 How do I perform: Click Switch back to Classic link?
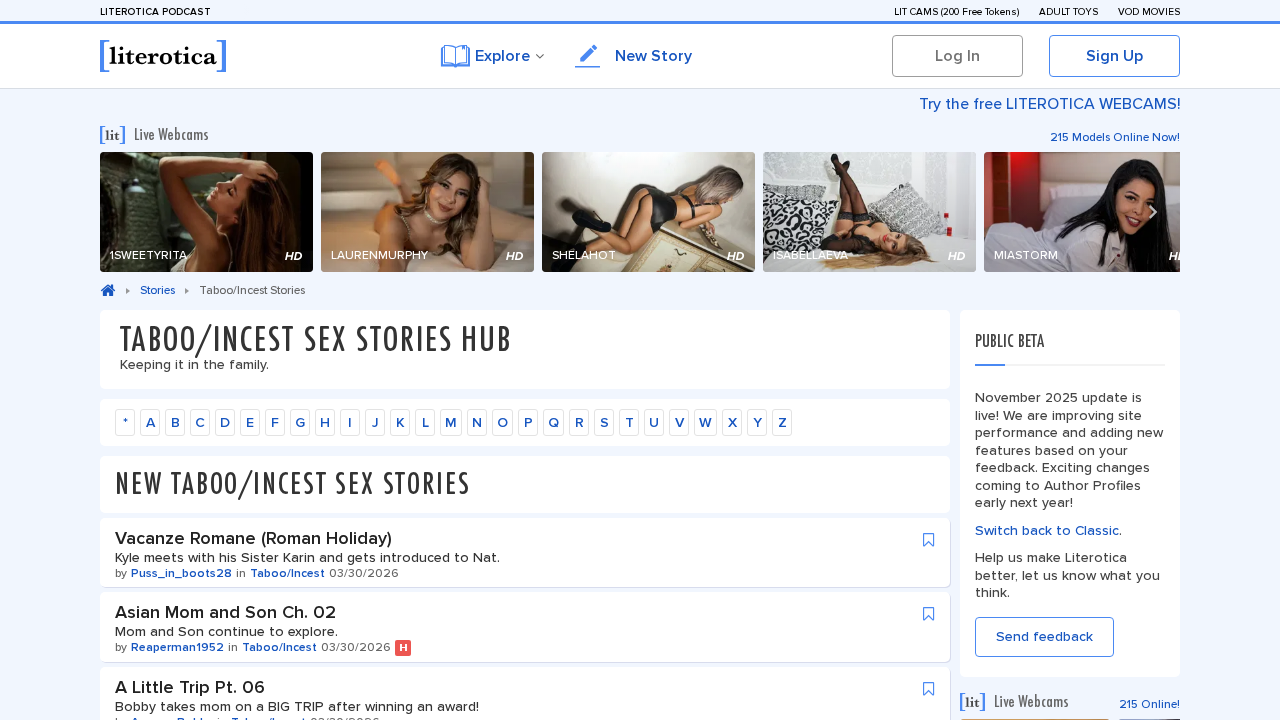click(x=1048, y=530)
